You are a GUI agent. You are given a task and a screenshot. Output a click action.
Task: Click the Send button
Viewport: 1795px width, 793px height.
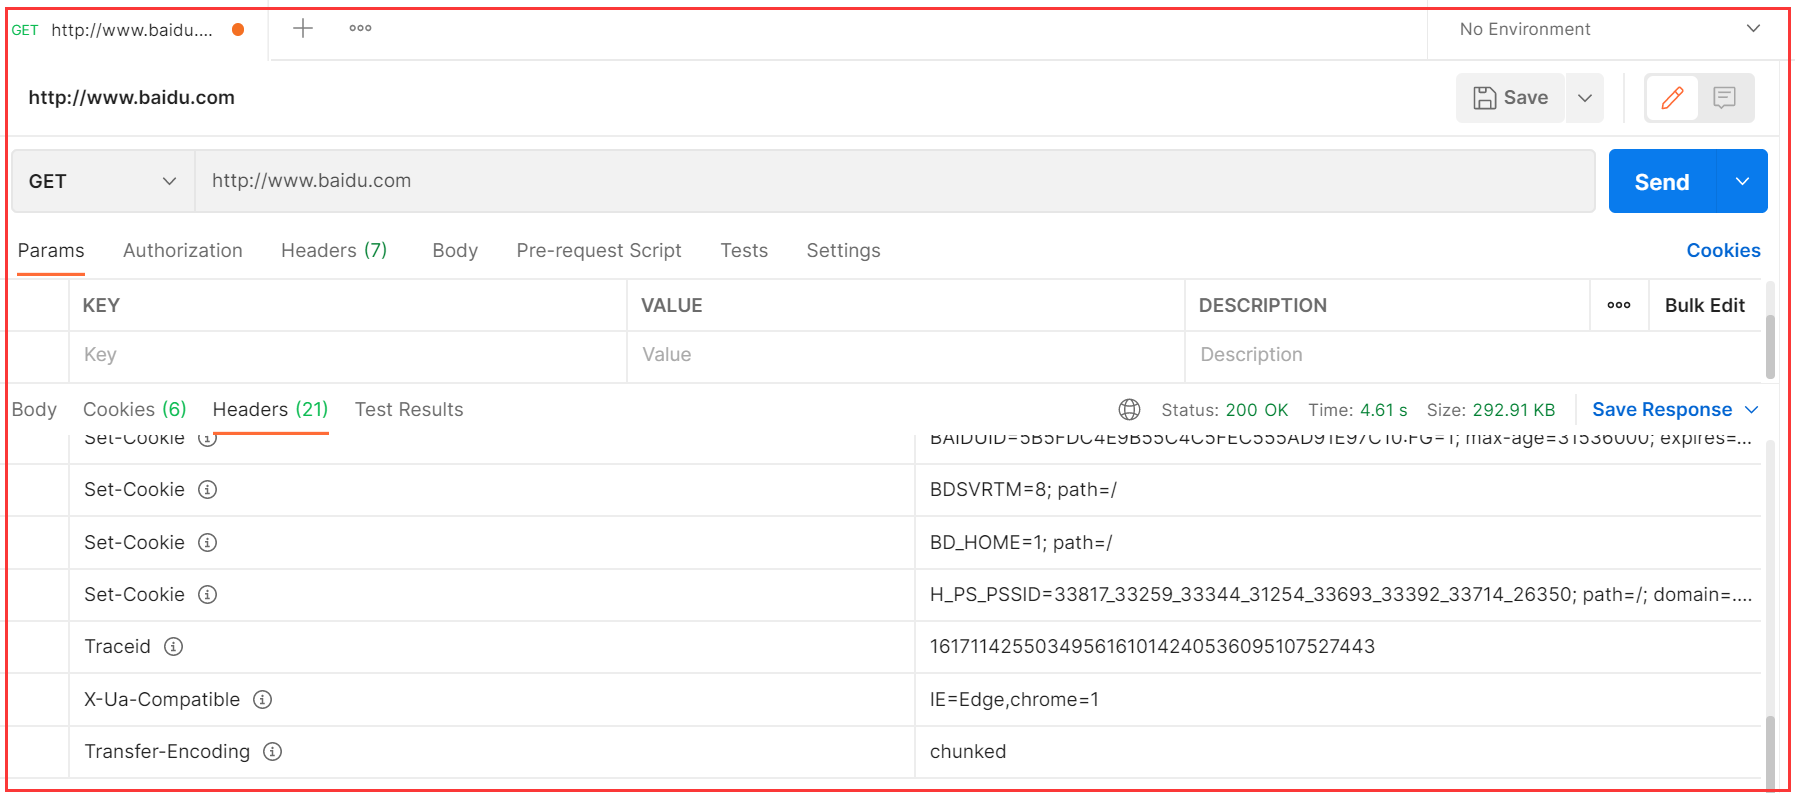coord(1662,181)
